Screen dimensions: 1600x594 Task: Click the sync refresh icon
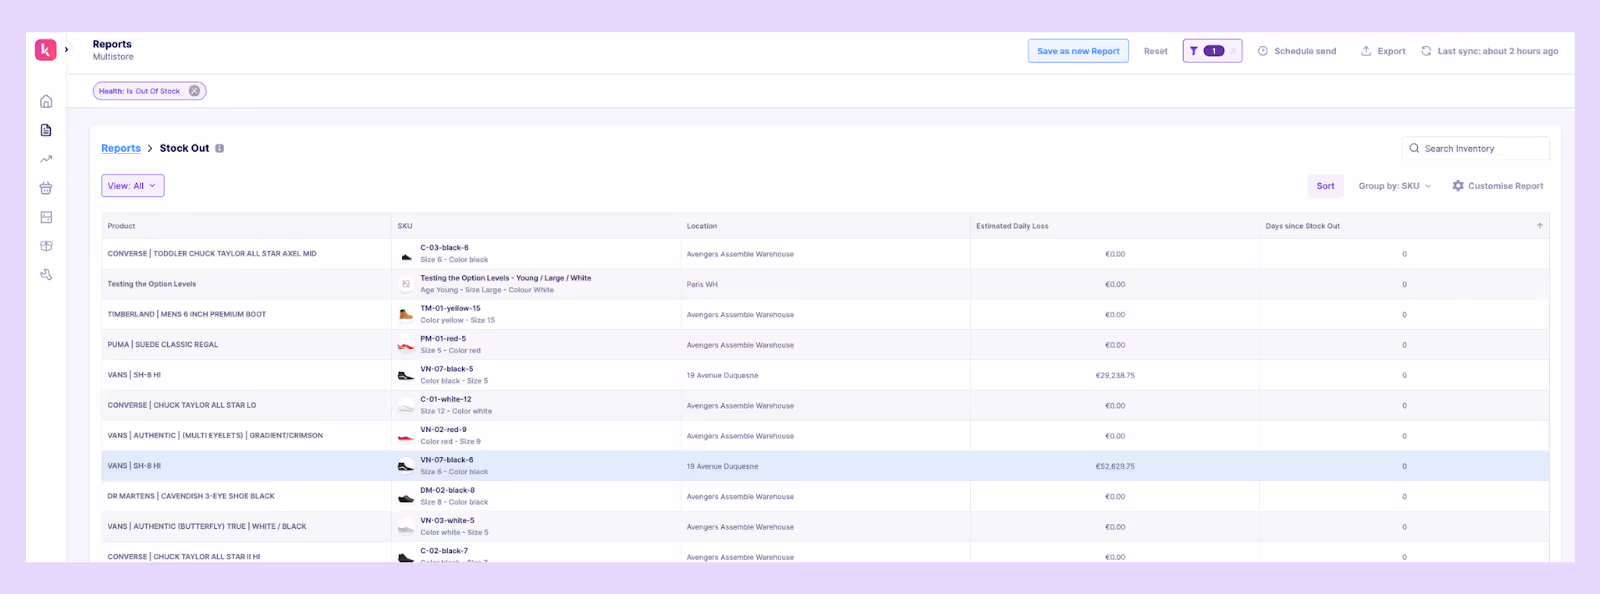pos(1426,51)
